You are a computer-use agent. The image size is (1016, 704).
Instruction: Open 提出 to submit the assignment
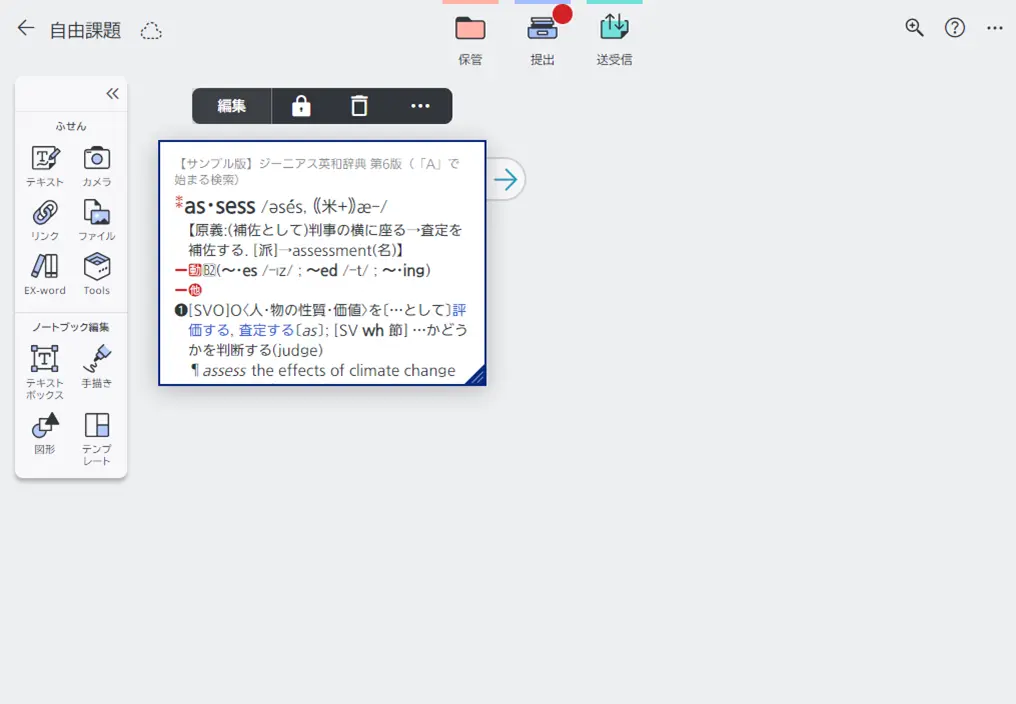pyautogui.click(x=542, y=38)
